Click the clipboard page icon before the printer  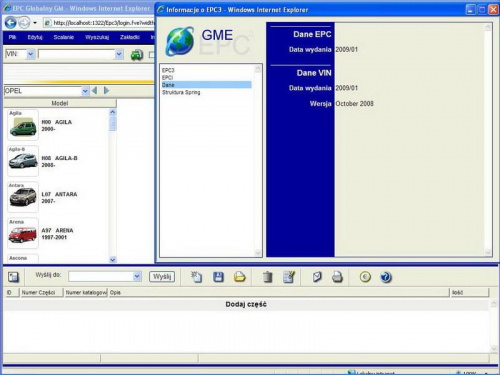coord(317,277)
